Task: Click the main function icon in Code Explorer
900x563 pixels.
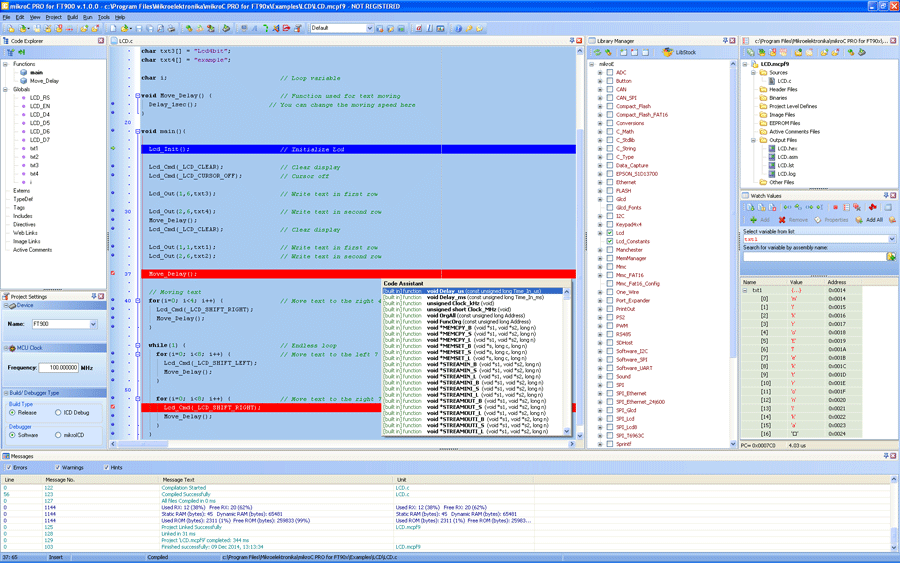Action: (24, 72)
